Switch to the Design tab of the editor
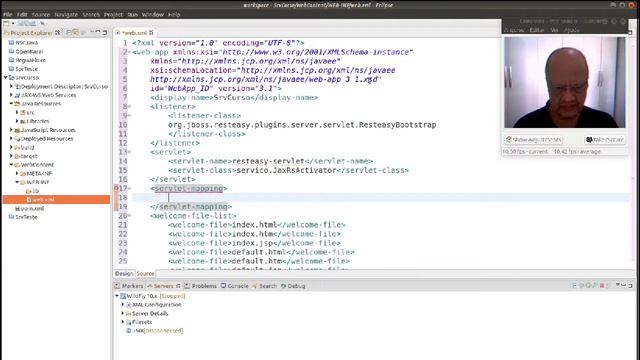 point(124,273)
